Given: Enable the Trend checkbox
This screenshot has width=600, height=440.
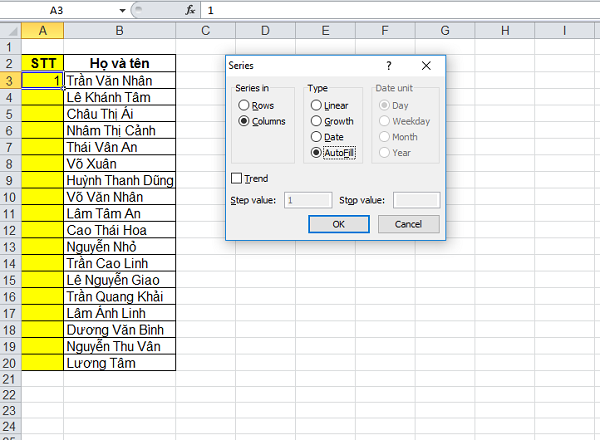Looking at the screenshot, I should coord(236,178).
